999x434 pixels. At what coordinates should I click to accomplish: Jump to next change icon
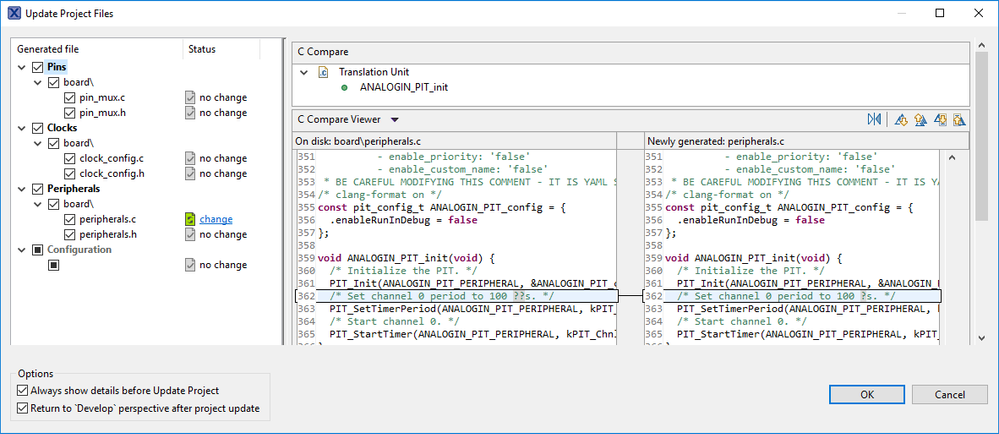[x=941, y=120]
